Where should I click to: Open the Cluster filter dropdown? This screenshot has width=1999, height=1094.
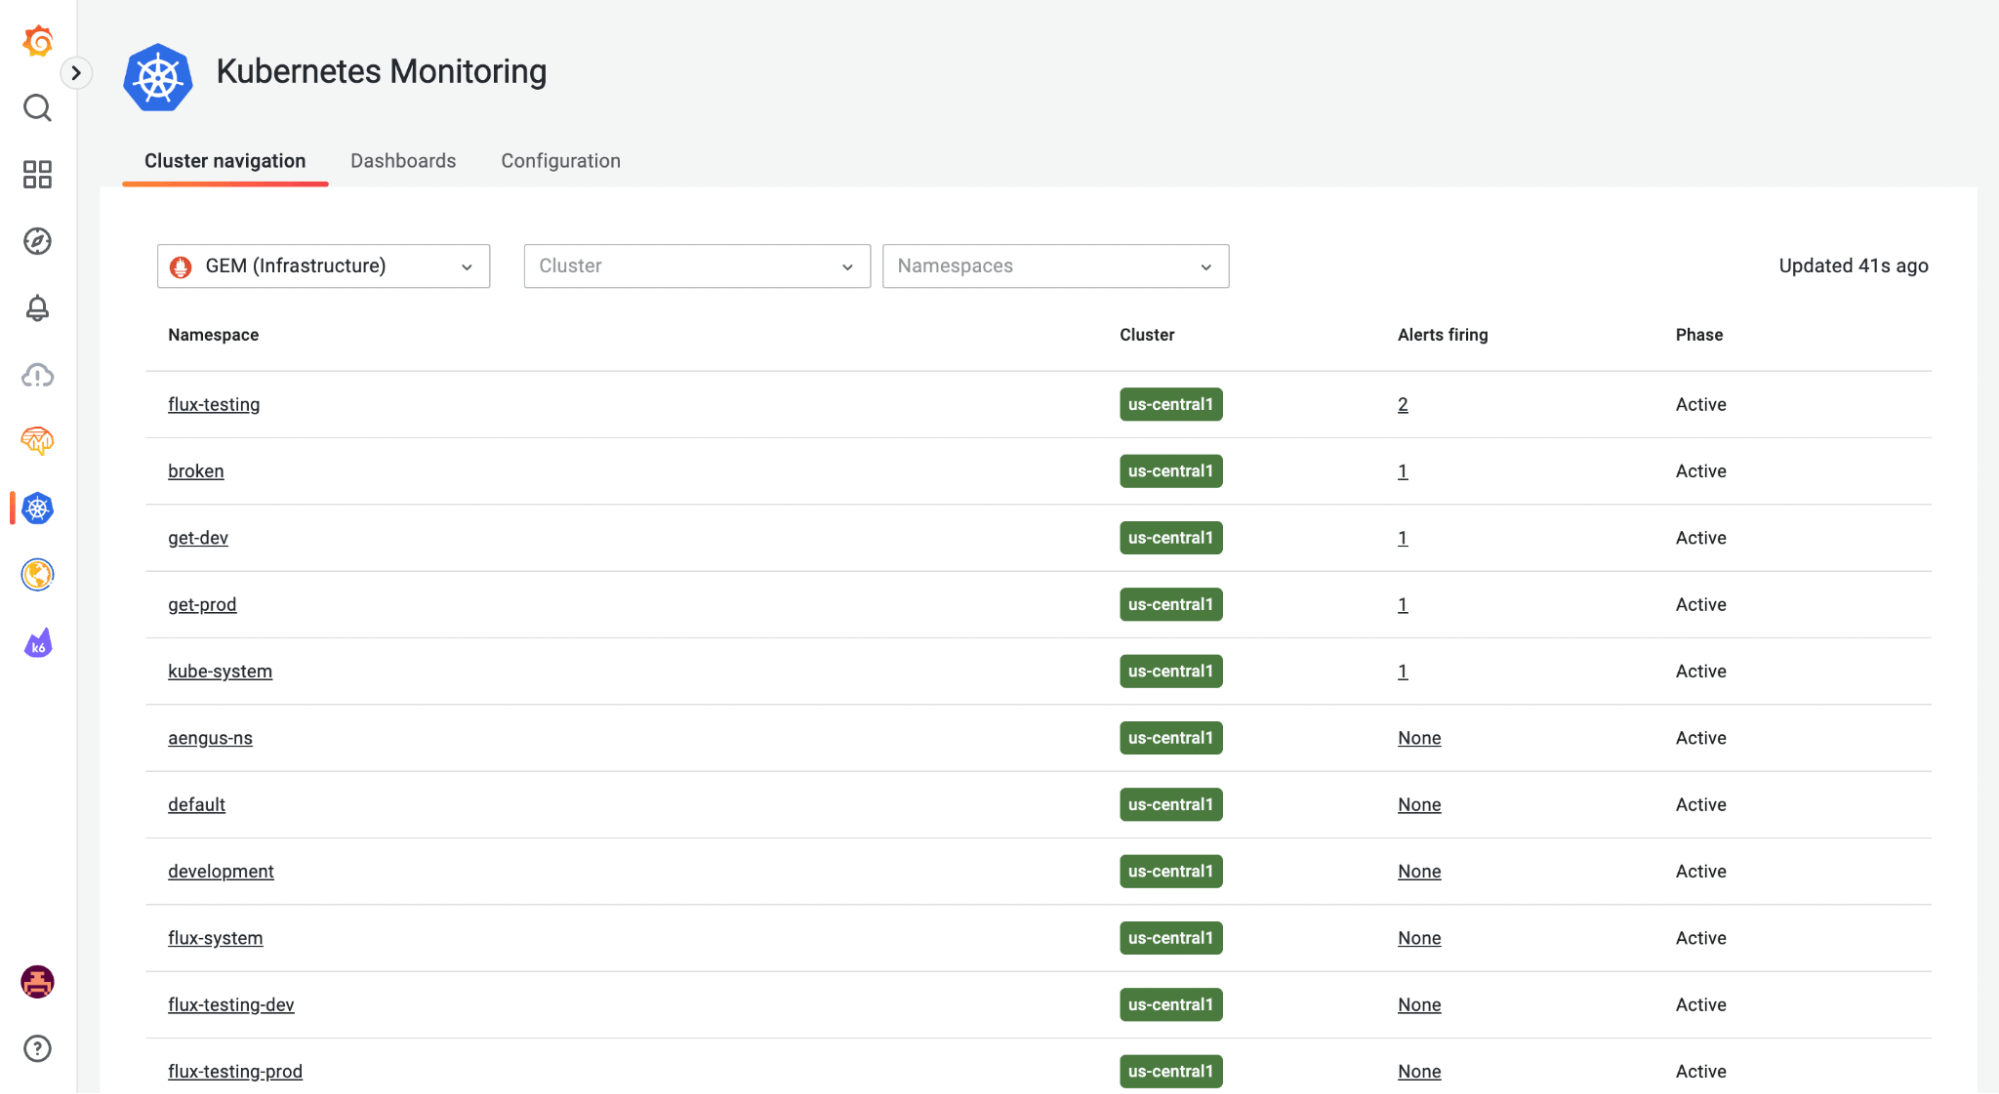pos(696,266)
